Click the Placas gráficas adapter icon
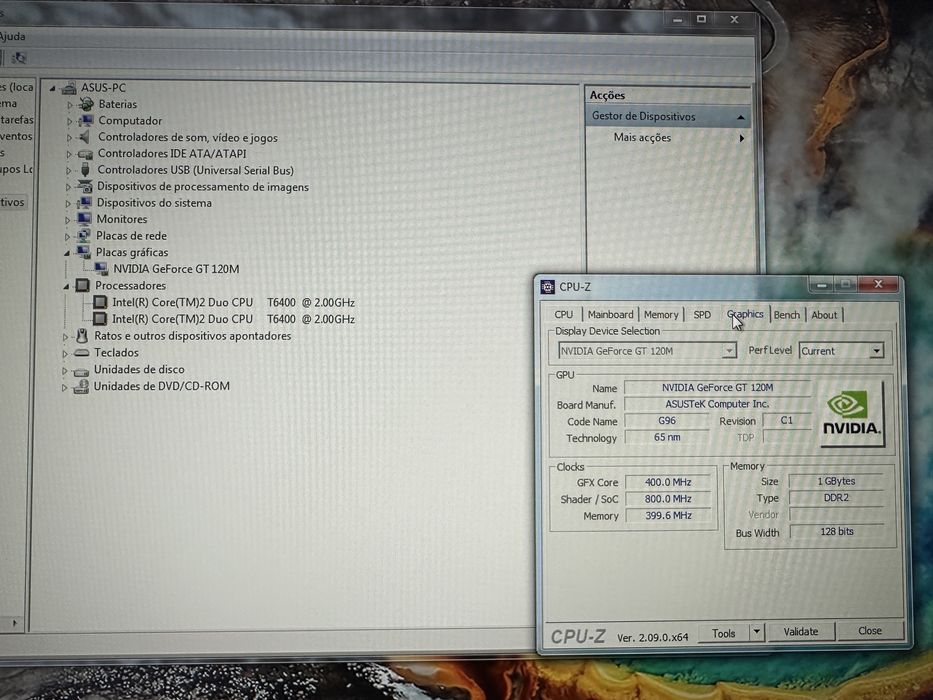The height and width of the screenshot is (700, 933). (83, 252)
